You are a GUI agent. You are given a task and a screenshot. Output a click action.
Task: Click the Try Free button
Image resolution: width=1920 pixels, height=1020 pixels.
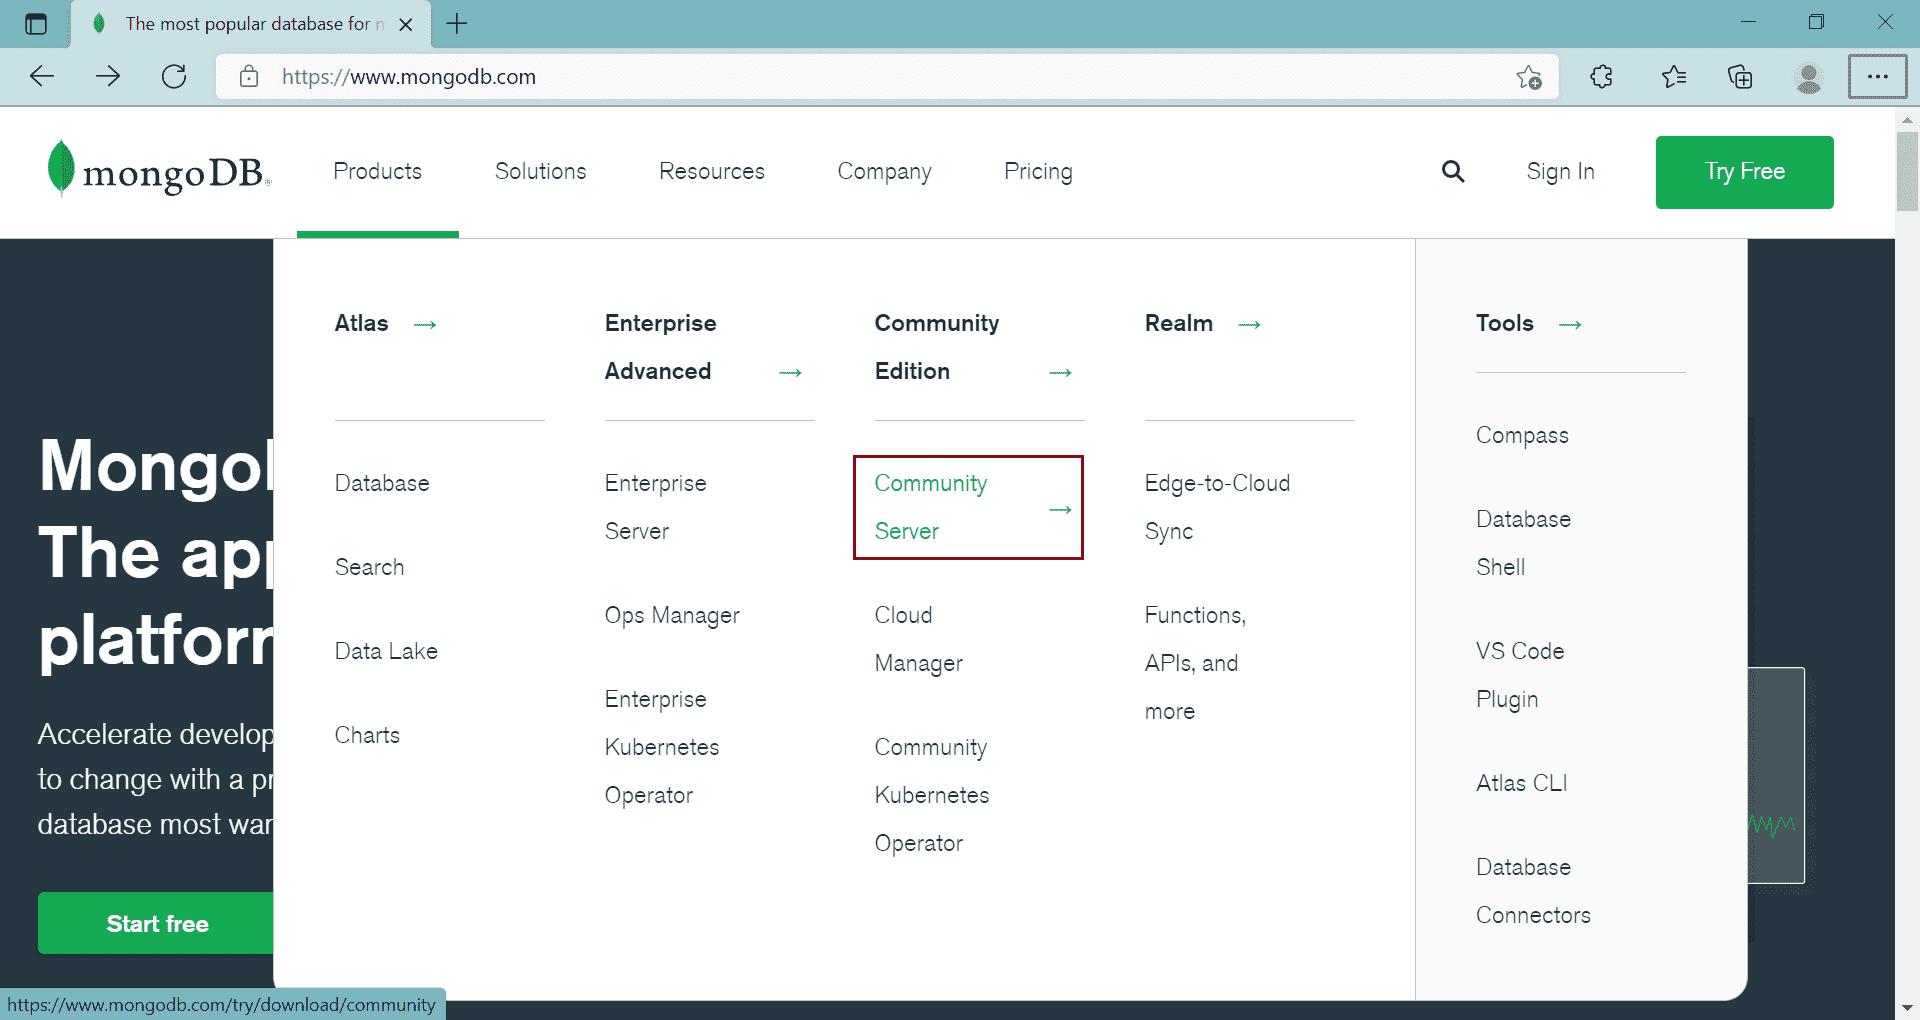1744,171
